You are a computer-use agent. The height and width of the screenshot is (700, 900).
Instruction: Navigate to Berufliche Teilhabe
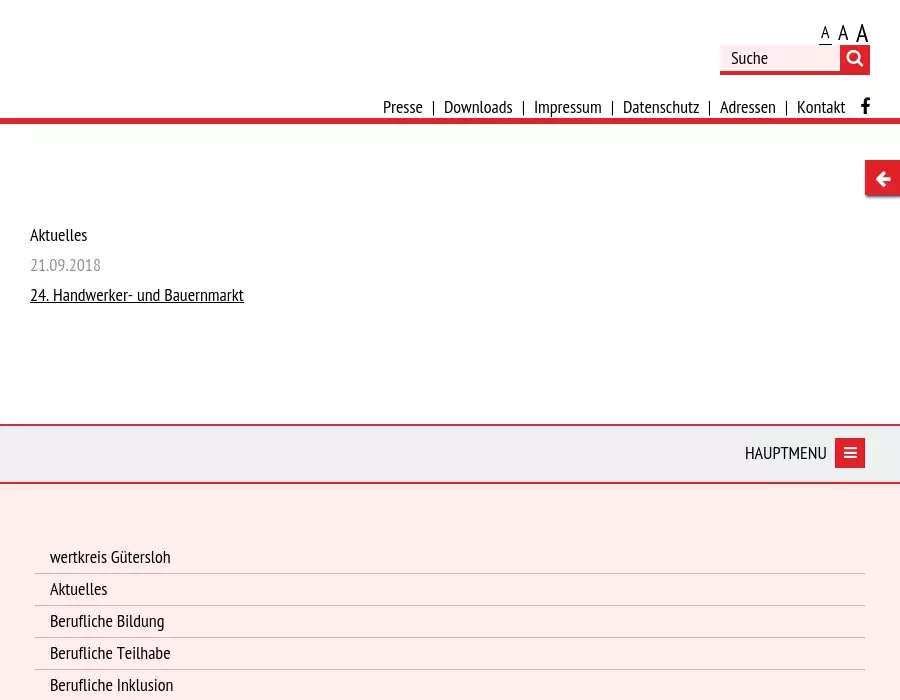coord(110,653)
